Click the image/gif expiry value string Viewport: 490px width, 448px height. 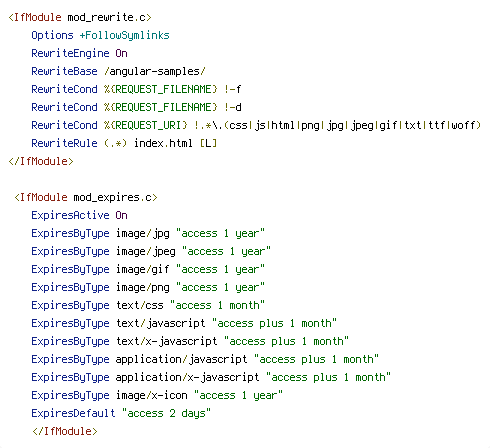point(220,269)
